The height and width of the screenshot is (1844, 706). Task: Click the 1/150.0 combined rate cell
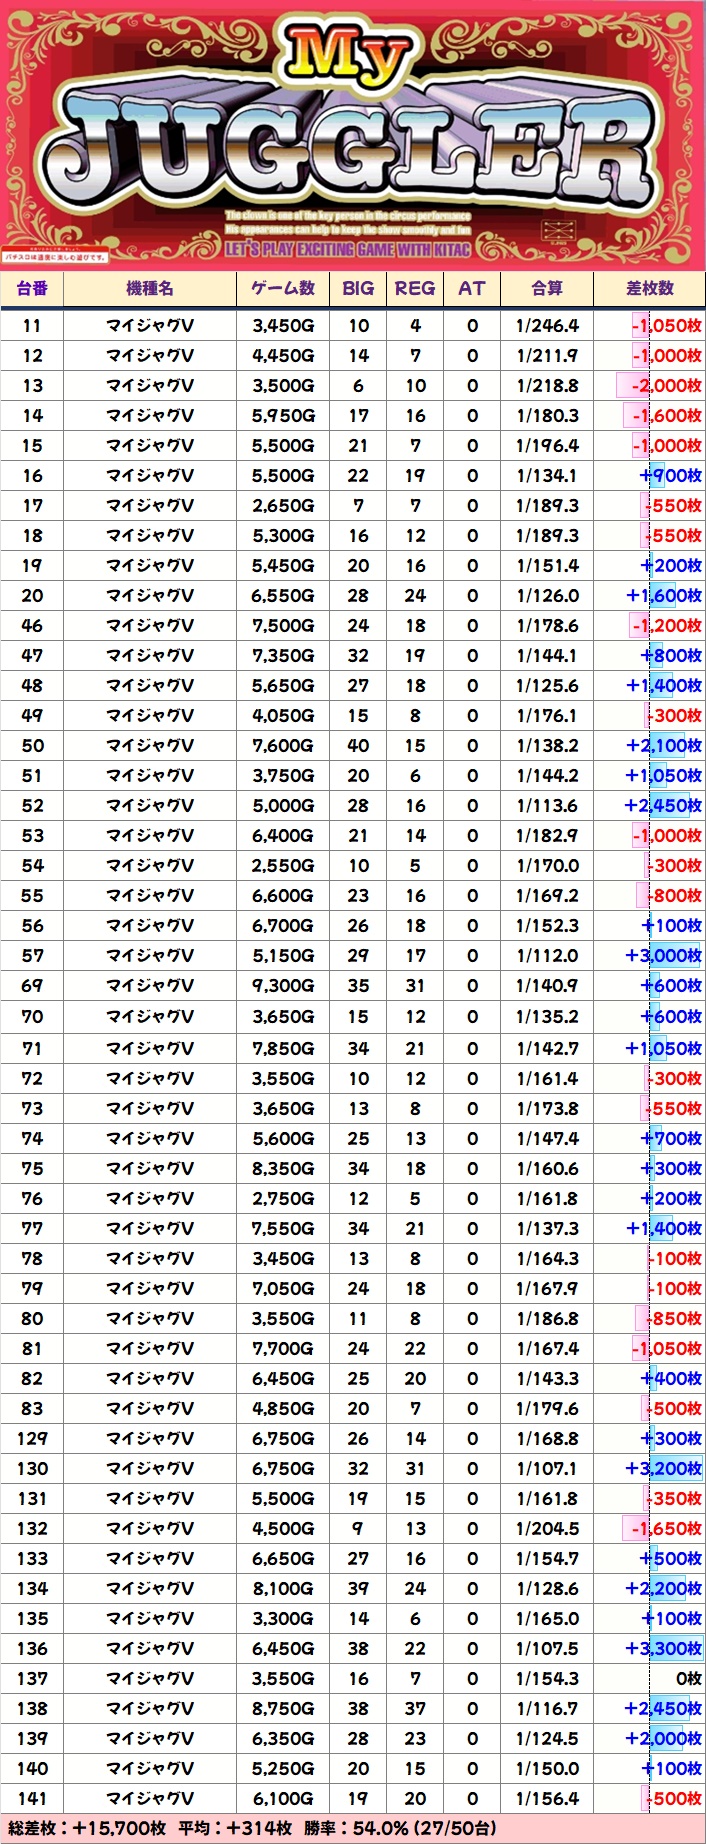click(548, 1769)
